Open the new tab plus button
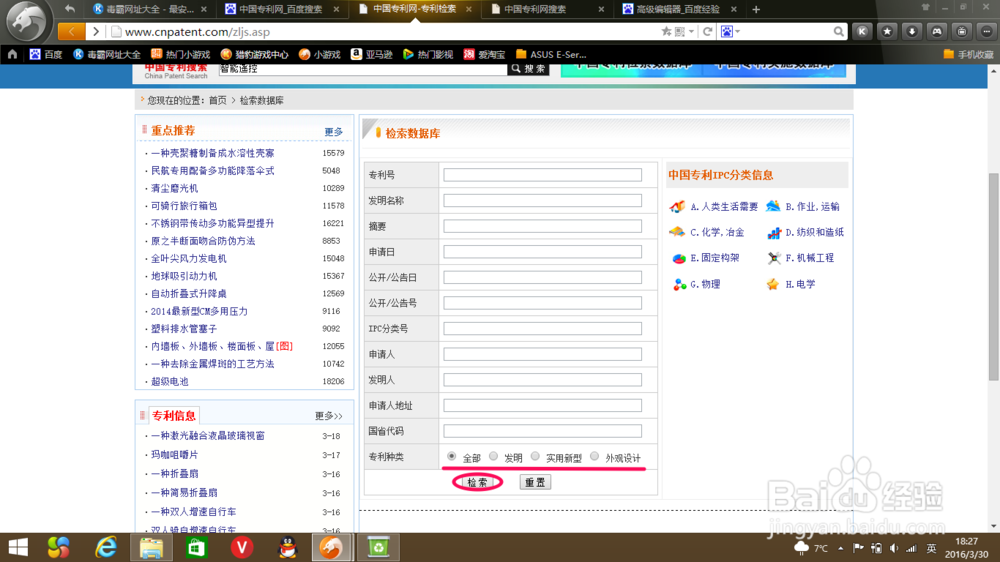Viewport: 1000px width, 562px height. (x=756, y=9)
